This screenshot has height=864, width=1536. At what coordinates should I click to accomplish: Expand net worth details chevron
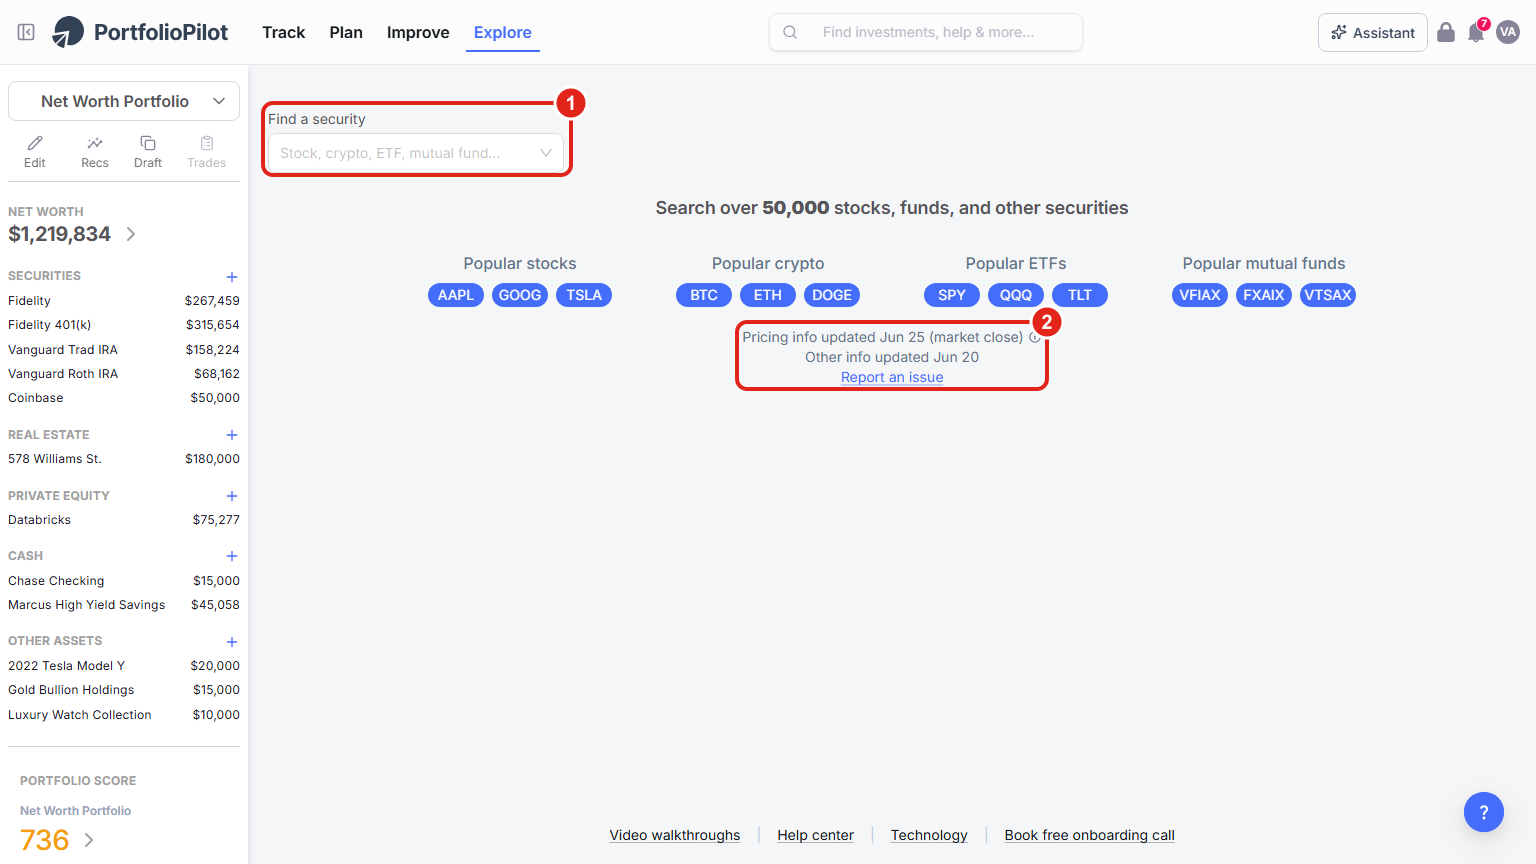point(131,234)
